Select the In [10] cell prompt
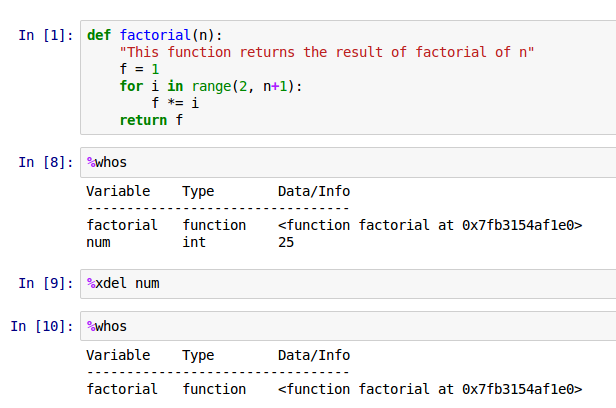The image size is (616, 408). coord(42,326)
